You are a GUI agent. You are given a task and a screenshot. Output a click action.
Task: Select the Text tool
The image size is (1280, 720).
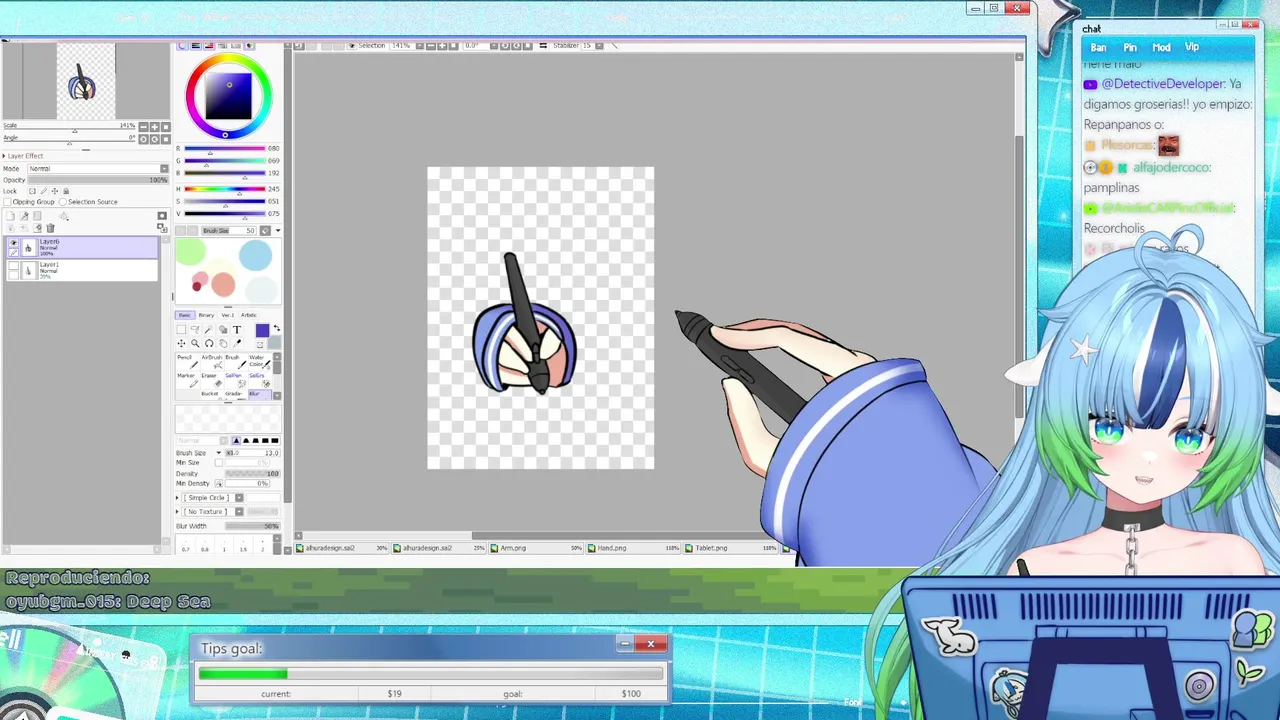(x=237, y=329)
